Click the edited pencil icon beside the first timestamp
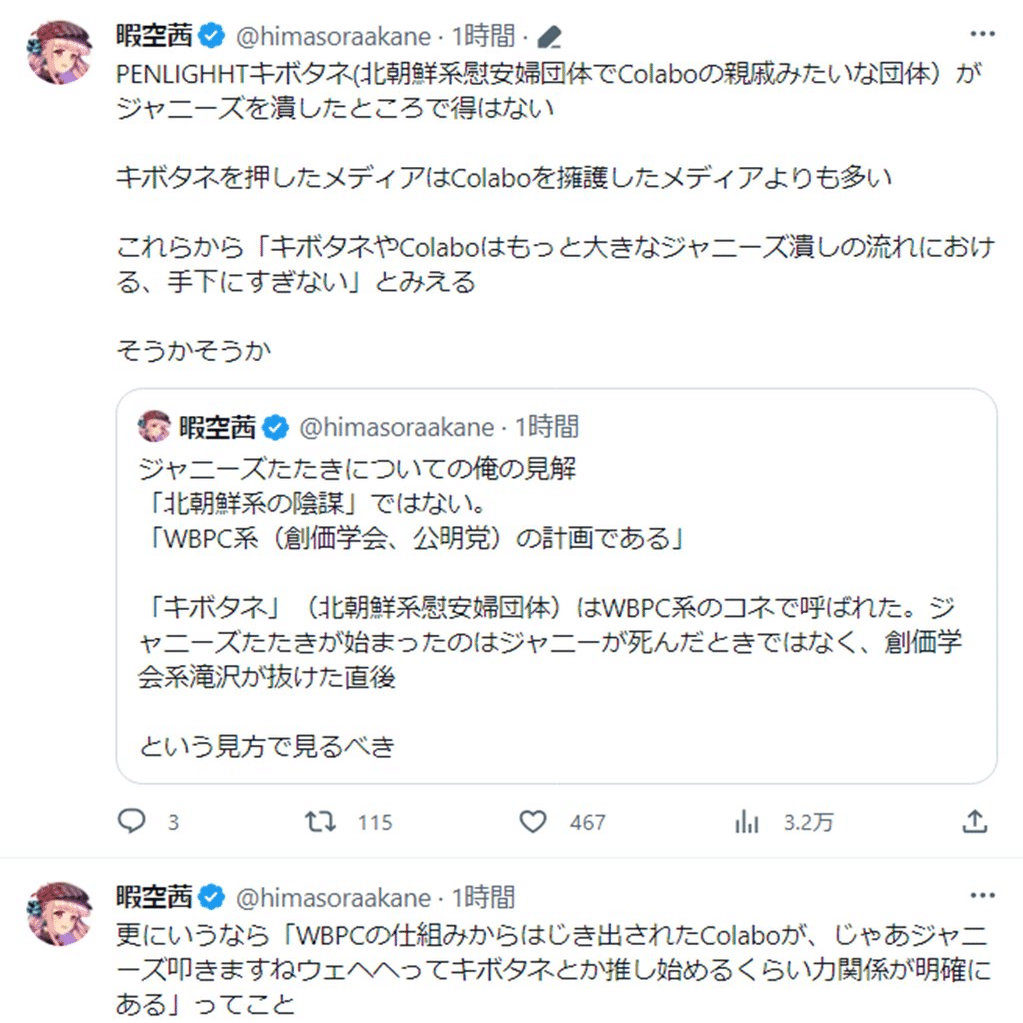Viewport: 1023px width, 1023px height. pos(550,38)
